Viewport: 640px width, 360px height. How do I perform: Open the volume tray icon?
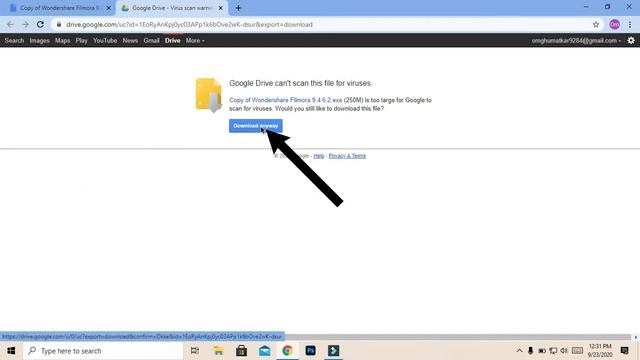[564, 351]
